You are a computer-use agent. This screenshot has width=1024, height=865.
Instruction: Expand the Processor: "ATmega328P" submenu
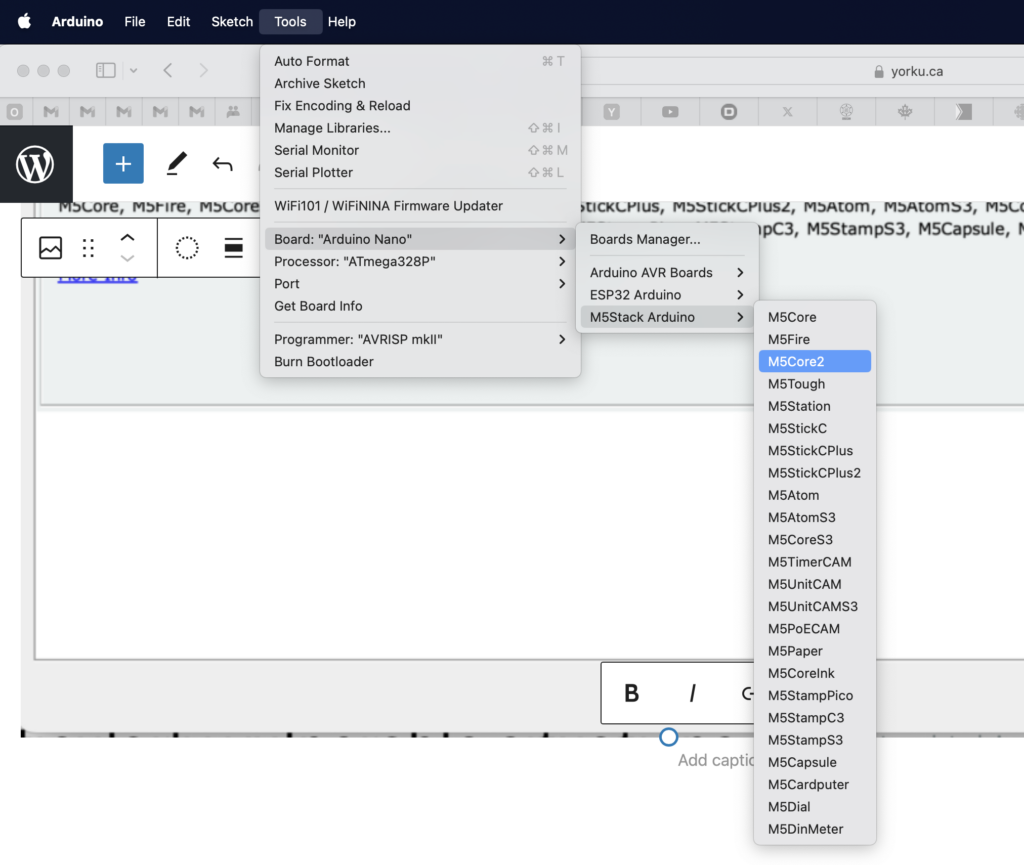(420, 261)
